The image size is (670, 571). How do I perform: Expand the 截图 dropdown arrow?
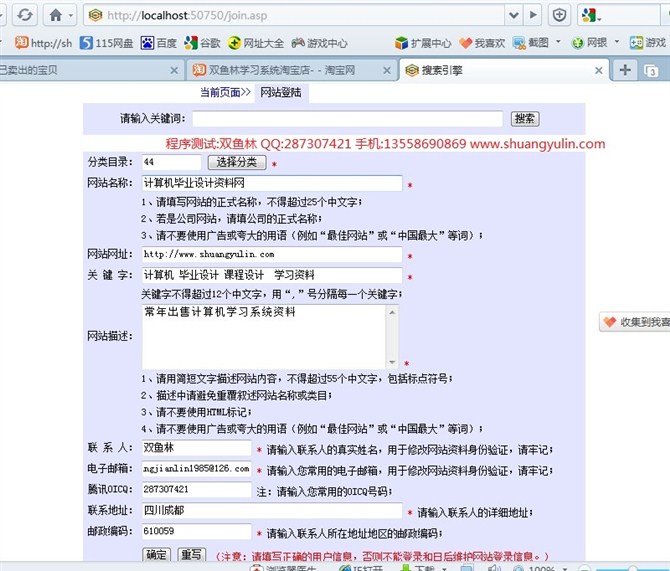coord(558,42)
